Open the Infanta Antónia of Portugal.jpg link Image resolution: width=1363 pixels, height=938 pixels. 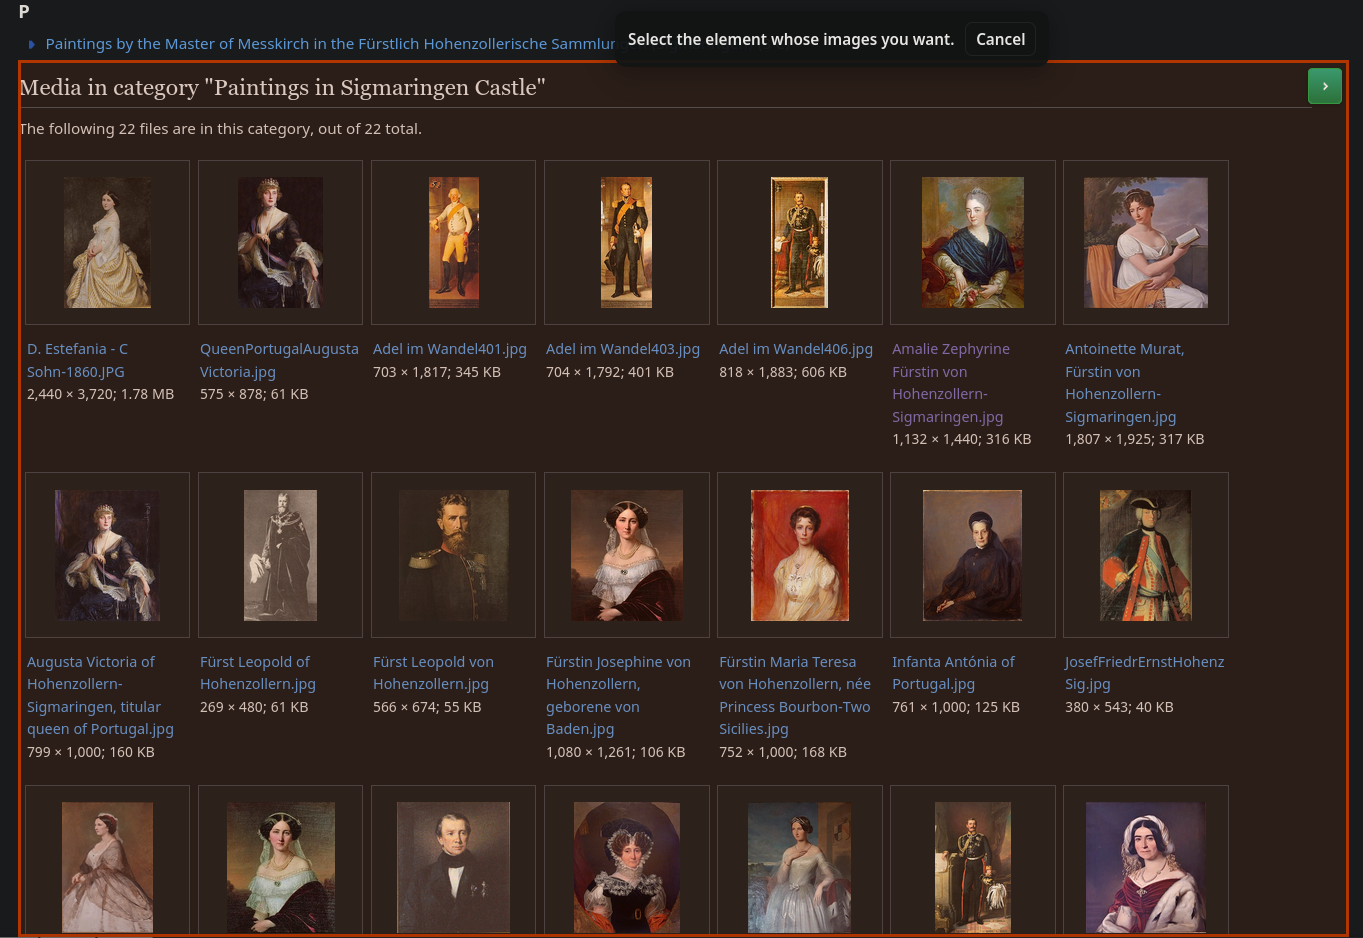tap(953, 673)
